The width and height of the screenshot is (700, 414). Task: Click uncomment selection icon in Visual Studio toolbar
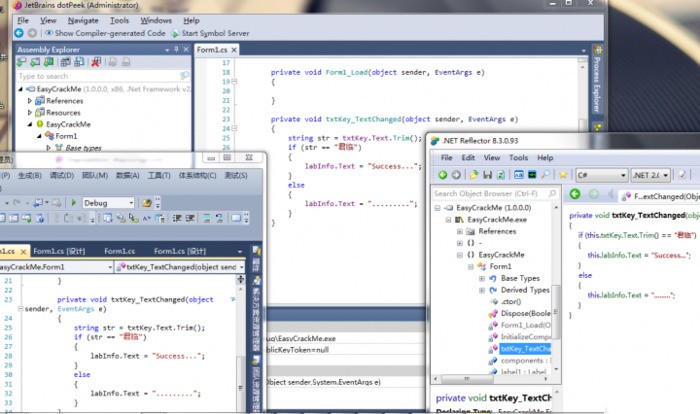219,218
